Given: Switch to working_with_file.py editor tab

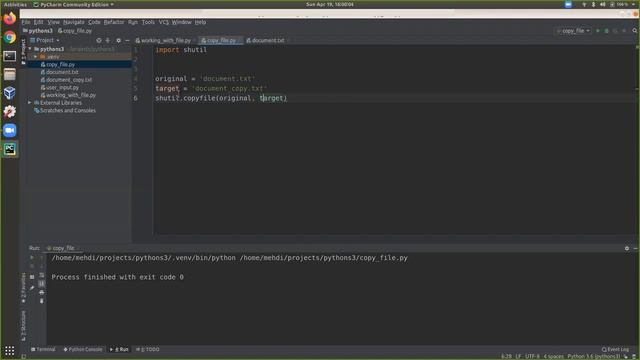Looking at the screenshot, I should tap(164, 40).
